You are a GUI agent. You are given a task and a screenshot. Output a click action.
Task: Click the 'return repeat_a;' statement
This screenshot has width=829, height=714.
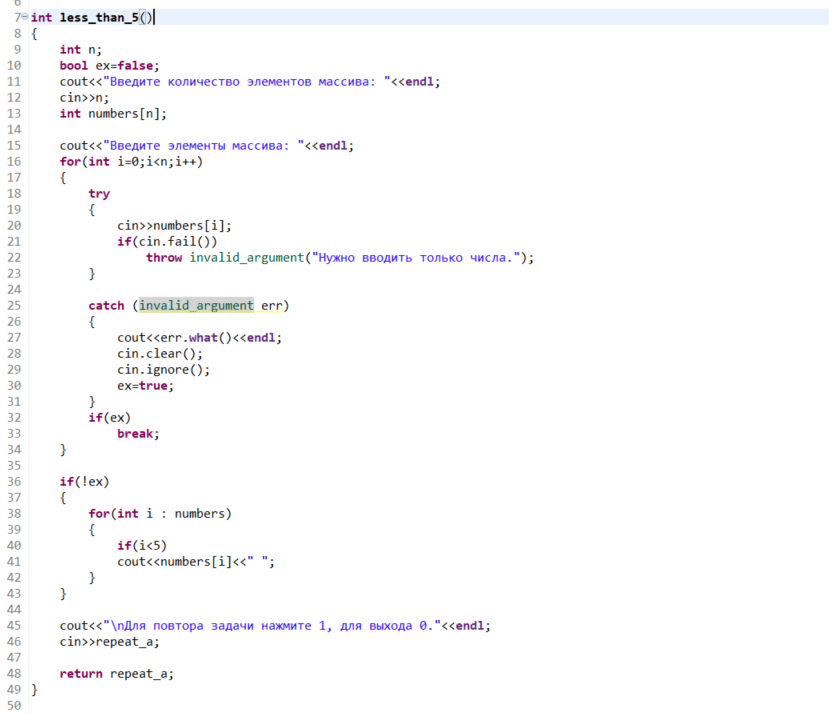point(116,674)
